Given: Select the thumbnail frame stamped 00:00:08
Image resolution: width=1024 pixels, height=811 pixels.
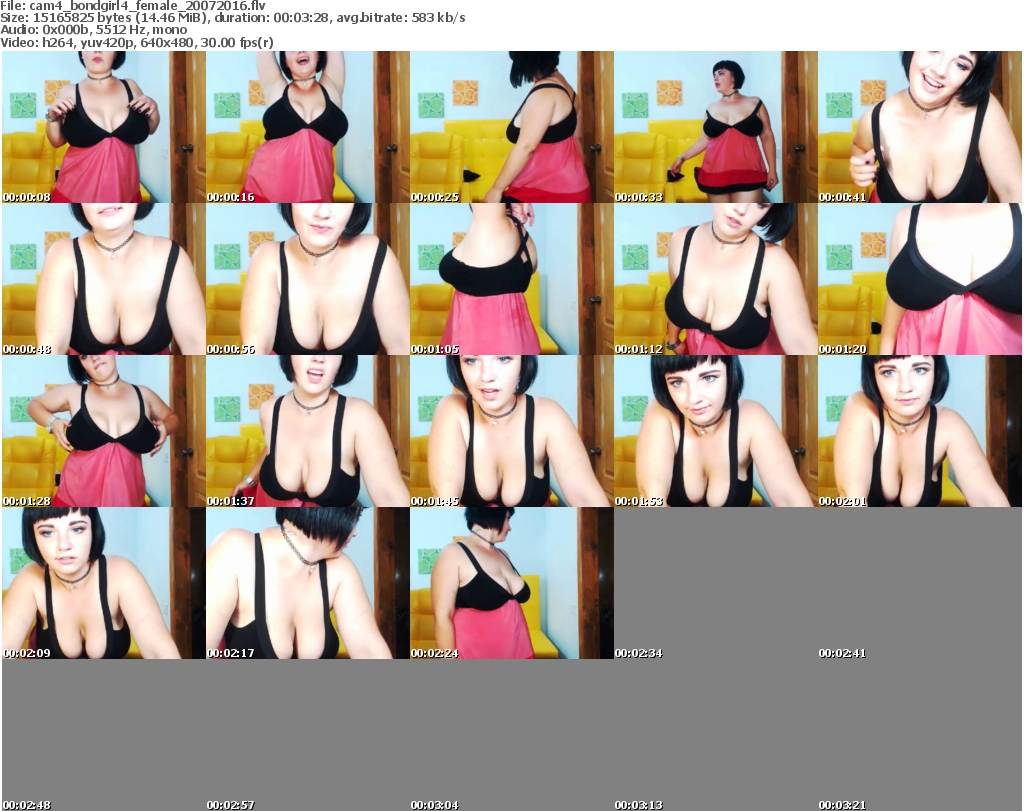Looking at the screenshot, I should tap(104, 127).
